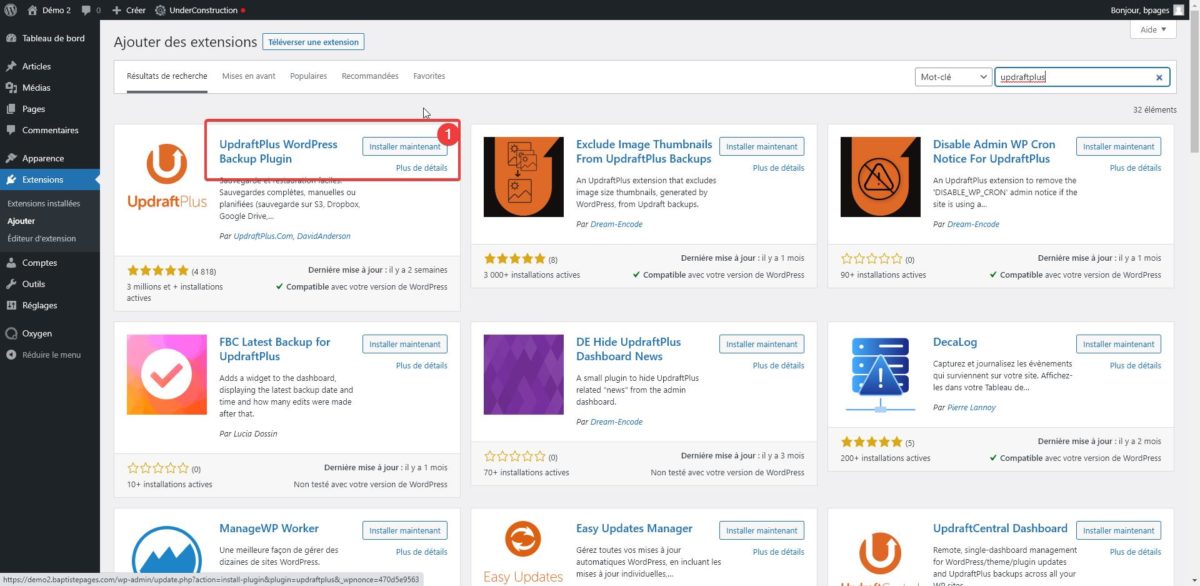View Plus de détails for FBC Latest Backup
This screenshot has width=1200, height=586.
point(422,366)
